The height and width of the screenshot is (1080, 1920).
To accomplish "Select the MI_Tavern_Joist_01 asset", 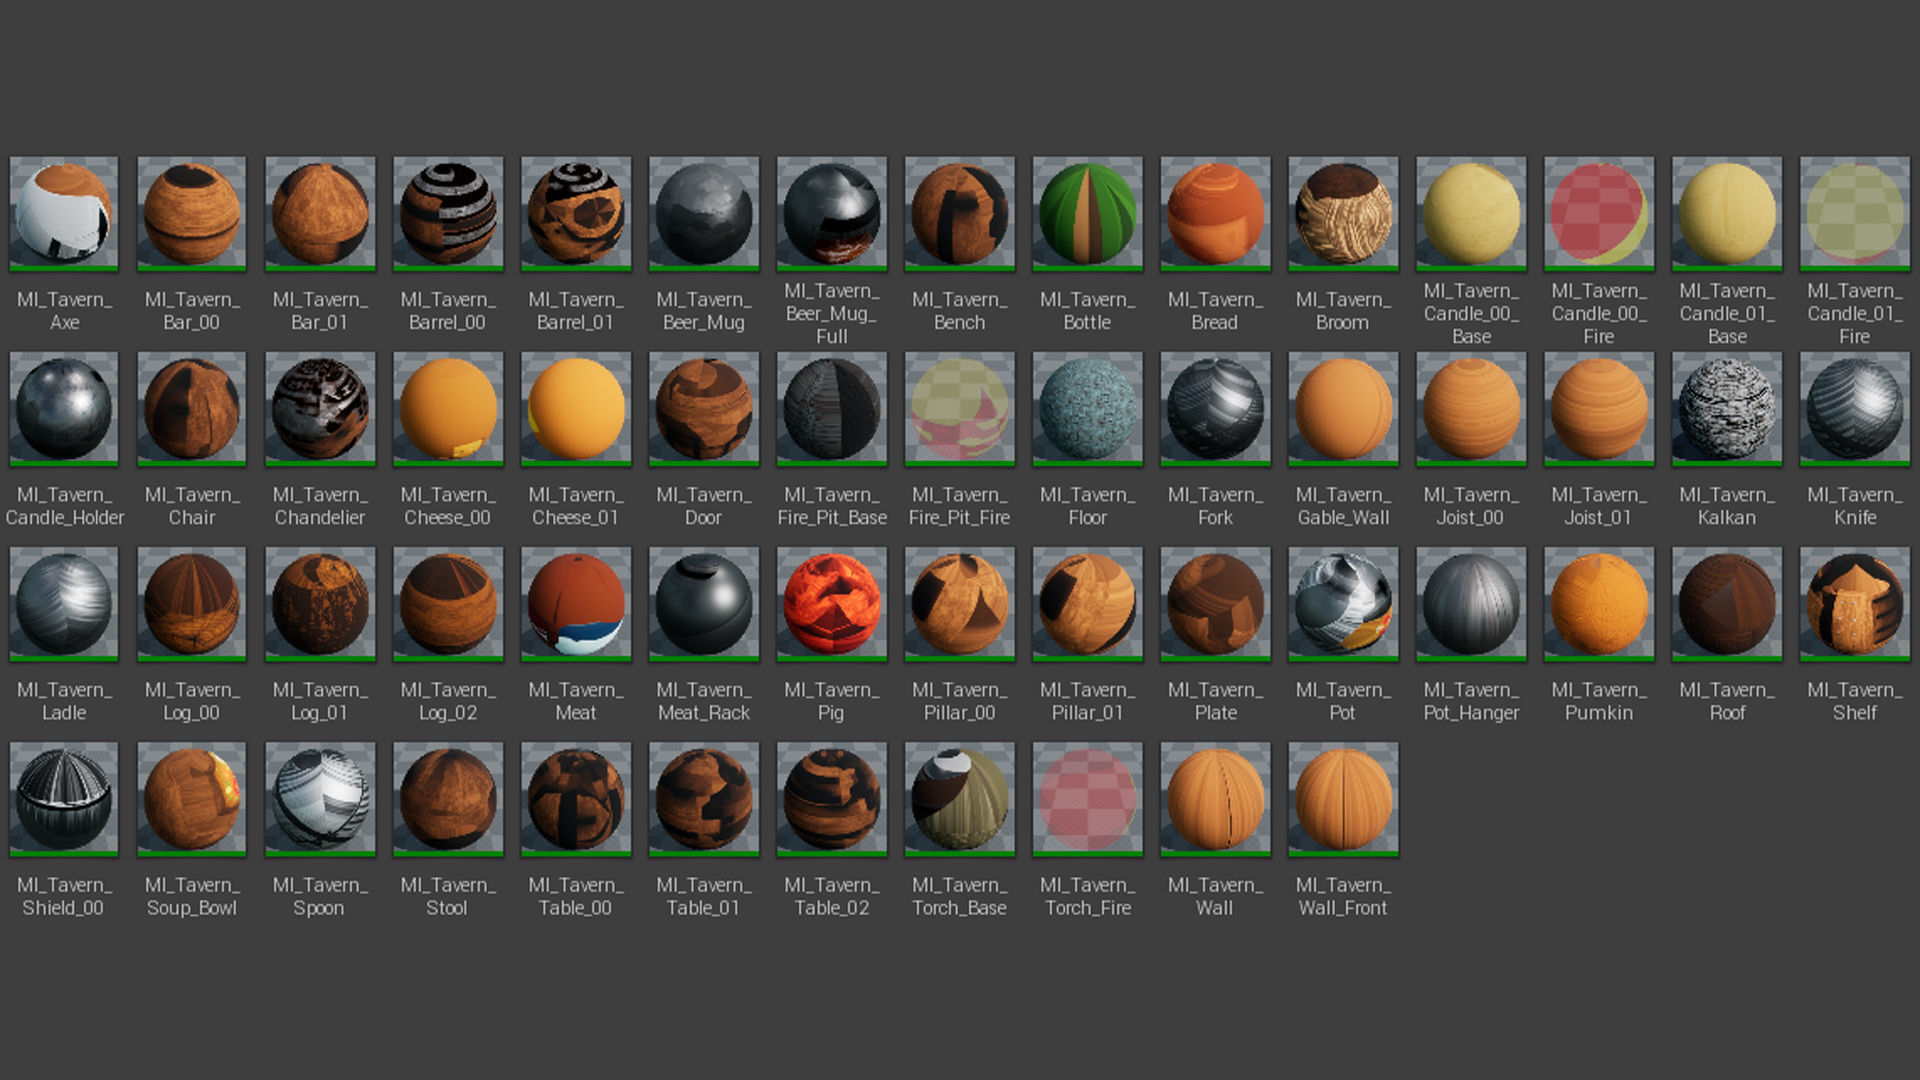I will (1600, 408).
